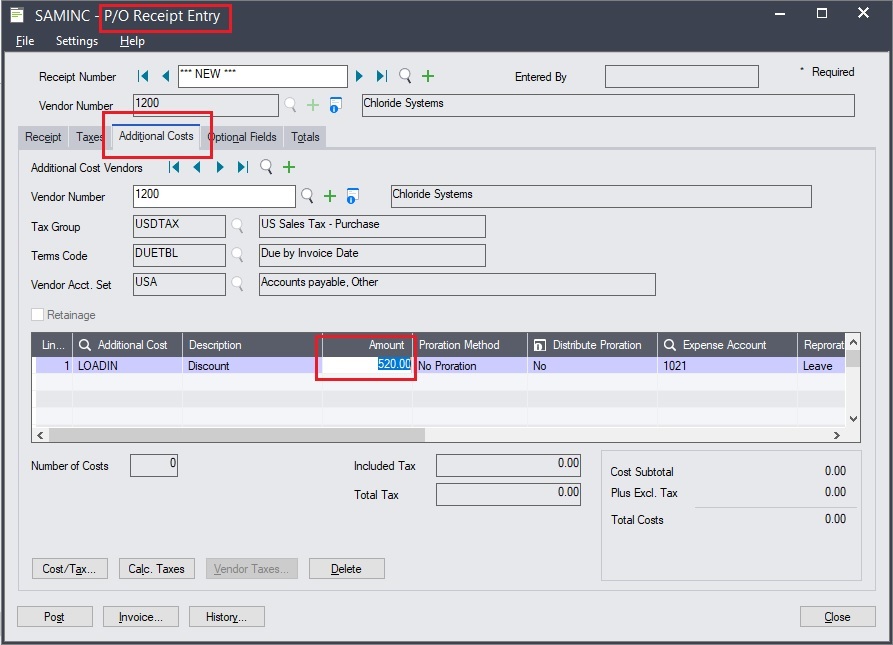Open the Help menu
This screenshot has width=893, height=645.
coord(132,41)
